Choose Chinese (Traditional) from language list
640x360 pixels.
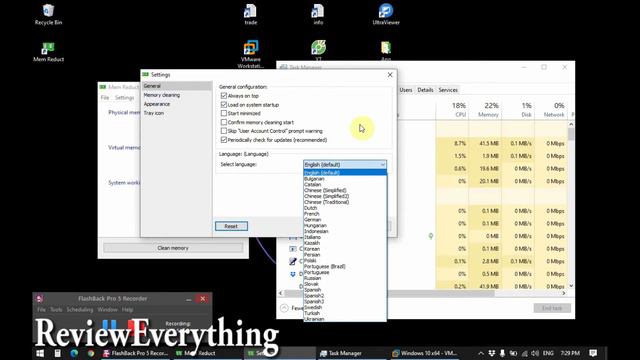(x=345, y=202)
